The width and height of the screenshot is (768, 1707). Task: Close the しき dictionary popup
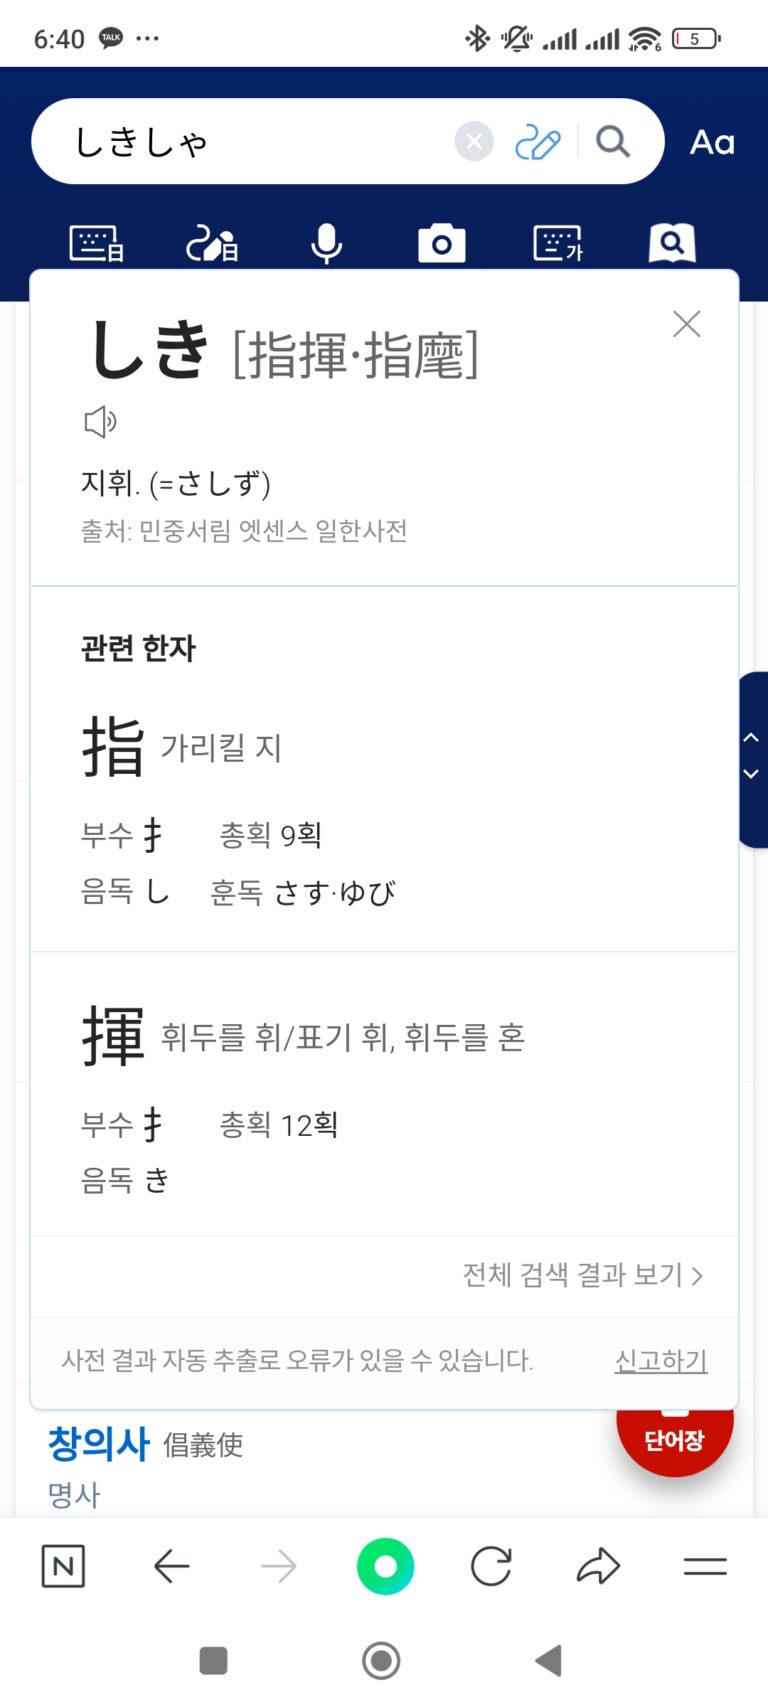click(x=687, y=324)
